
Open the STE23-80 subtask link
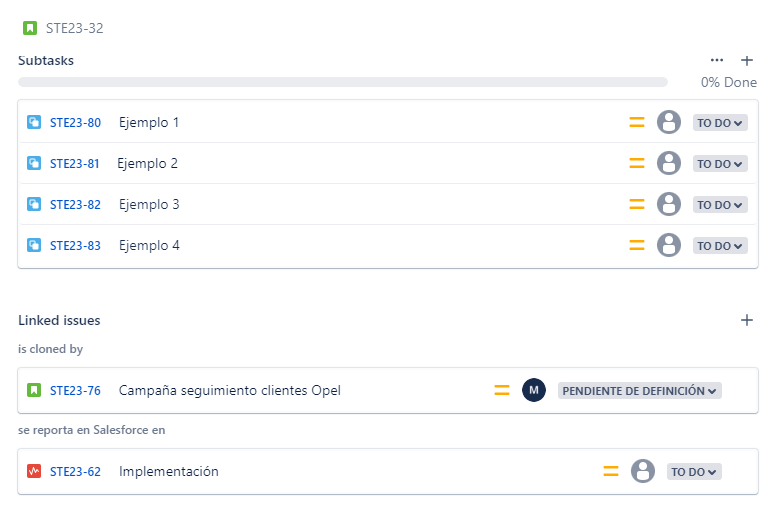point(75,123)
